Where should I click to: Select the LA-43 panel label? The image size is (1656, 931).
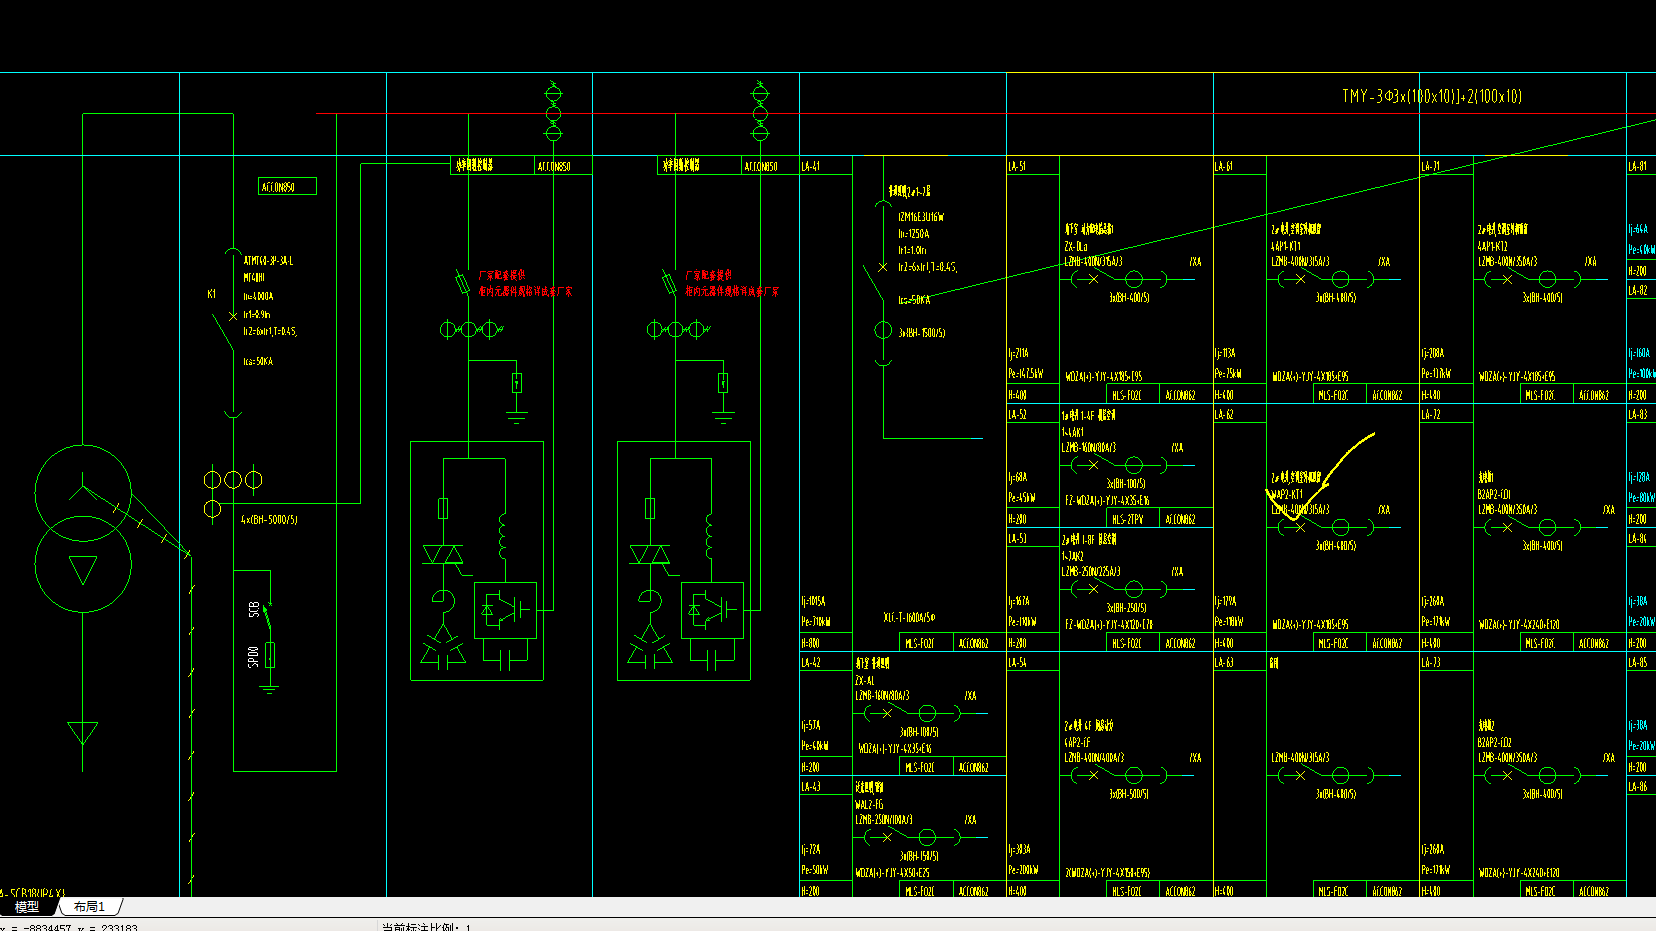click(x=810, y=786)
